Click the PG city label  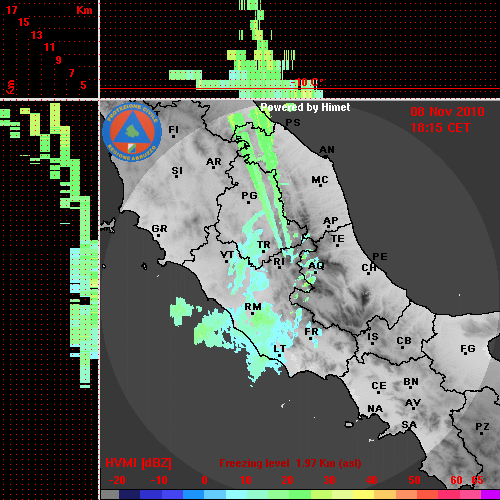pyautogui.click(x=249, y=195)
